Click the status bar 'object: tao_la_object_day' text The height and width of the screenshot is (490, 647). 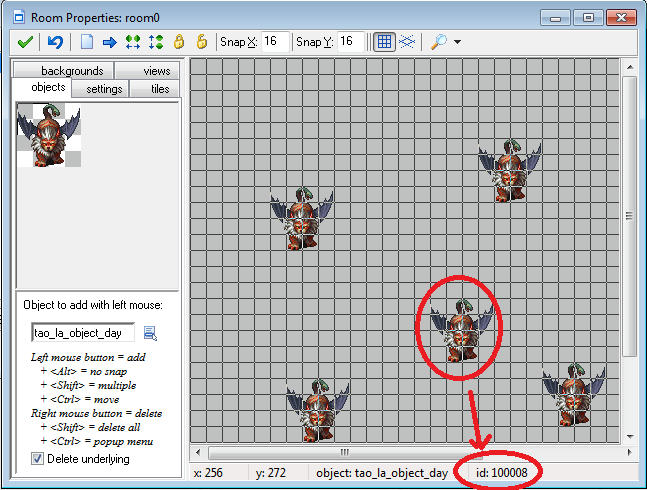coord(382,473)
